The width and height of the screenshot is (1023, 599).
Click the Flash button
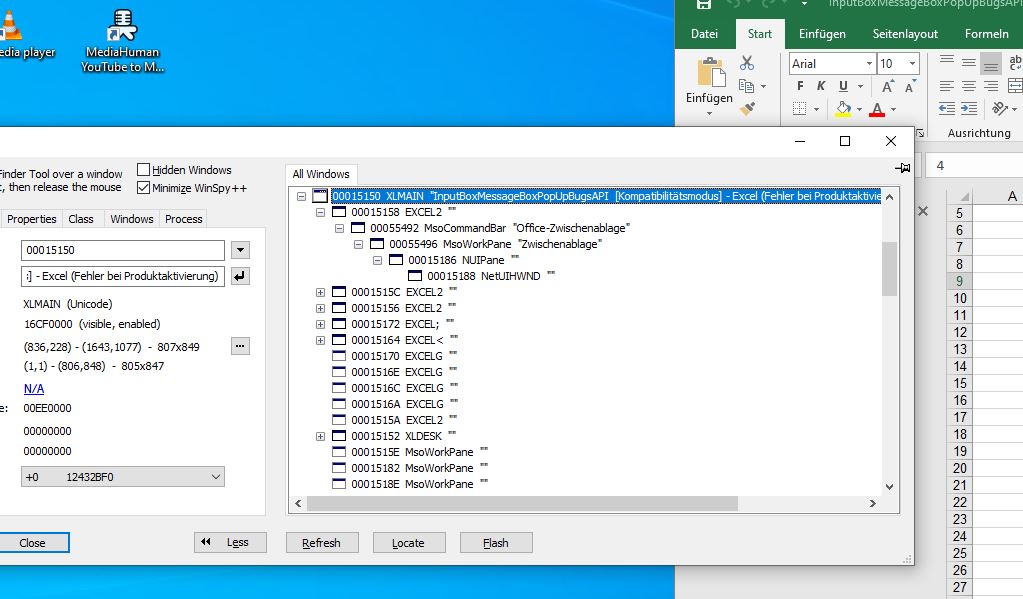pyautogui.click(x=496, y=543)
